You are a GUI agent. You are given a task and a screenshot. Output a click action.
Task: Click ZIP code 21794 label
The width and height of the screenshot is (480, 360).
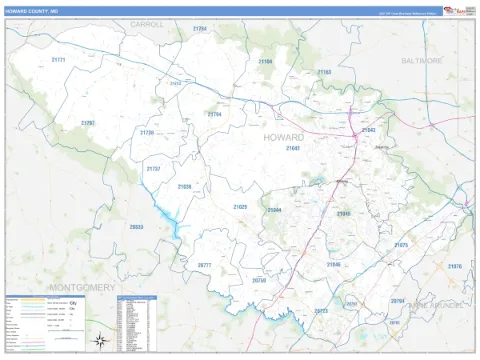(x=215, y=114)
